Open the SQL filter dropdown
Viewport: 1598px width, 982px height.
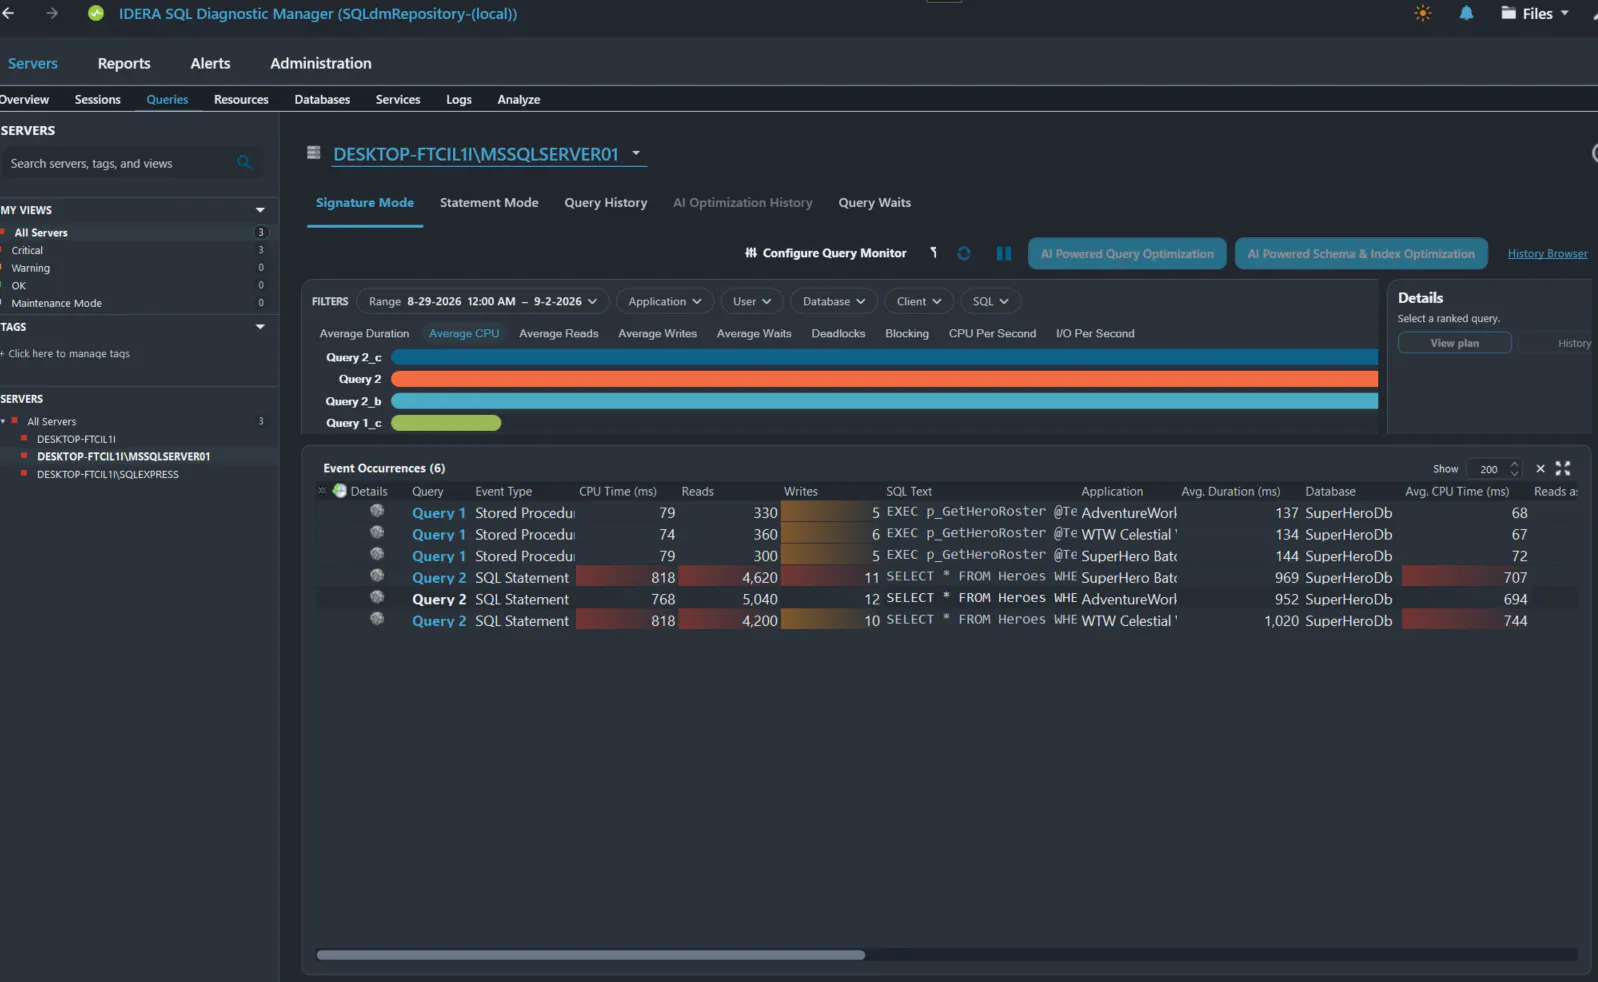point(990,301)
